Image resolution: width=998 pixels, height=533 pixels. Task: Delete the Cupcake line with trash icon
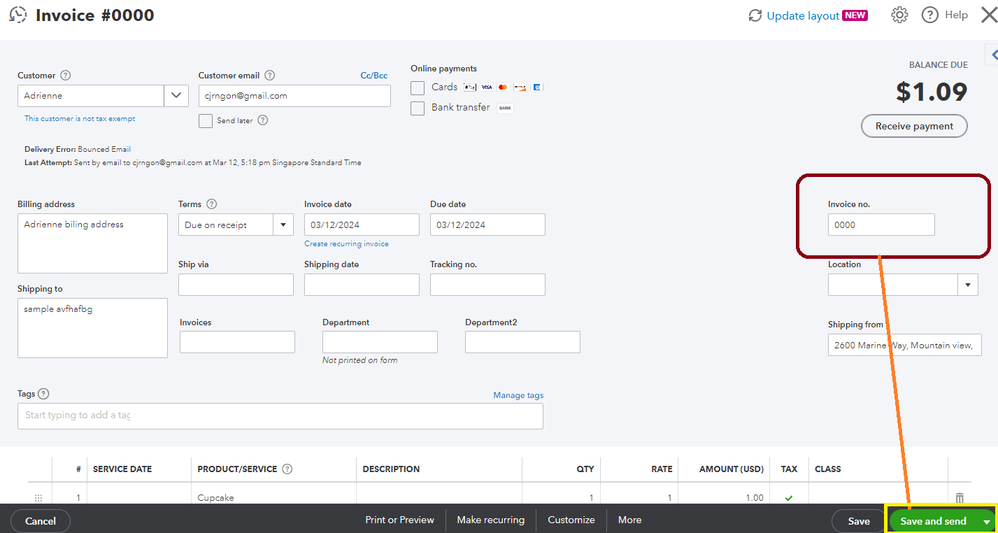[x=960, y=497]
